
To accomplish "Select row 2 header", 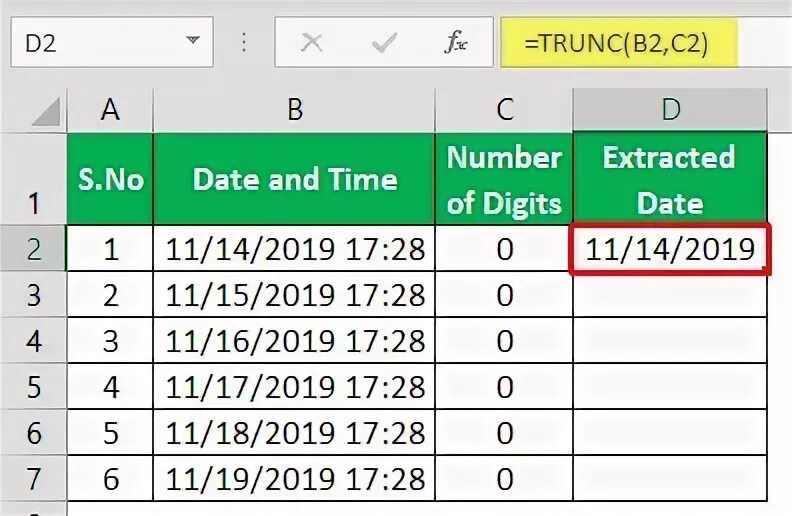I will pyautogui.click(x=32, y=249).
